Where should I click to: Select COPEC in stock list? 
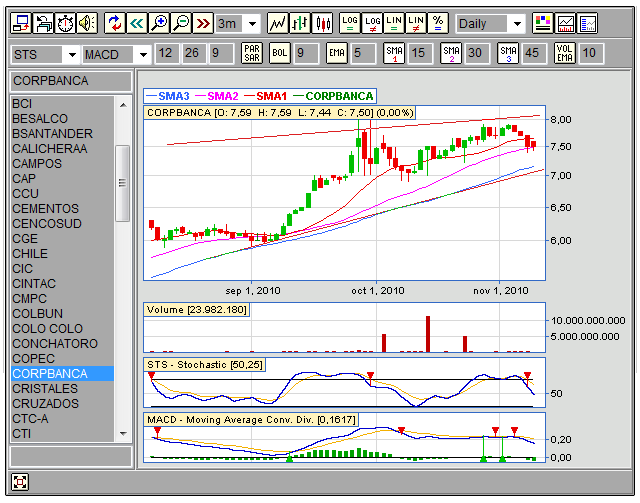click(x=62, y=358)
